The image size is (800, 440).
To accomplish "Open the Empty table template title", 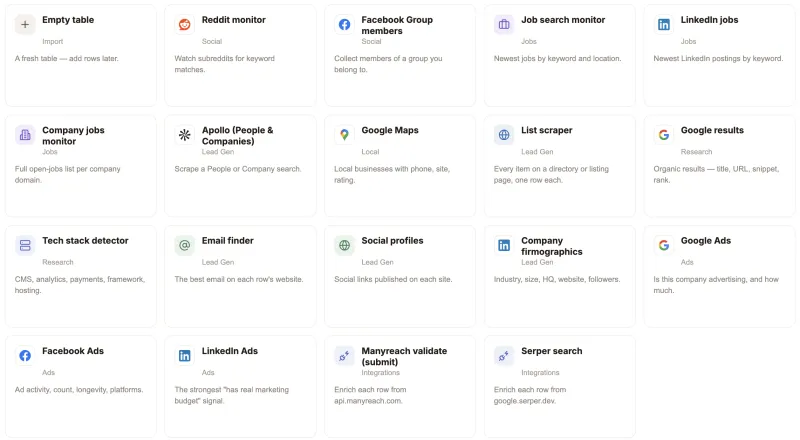I will 68,20.
